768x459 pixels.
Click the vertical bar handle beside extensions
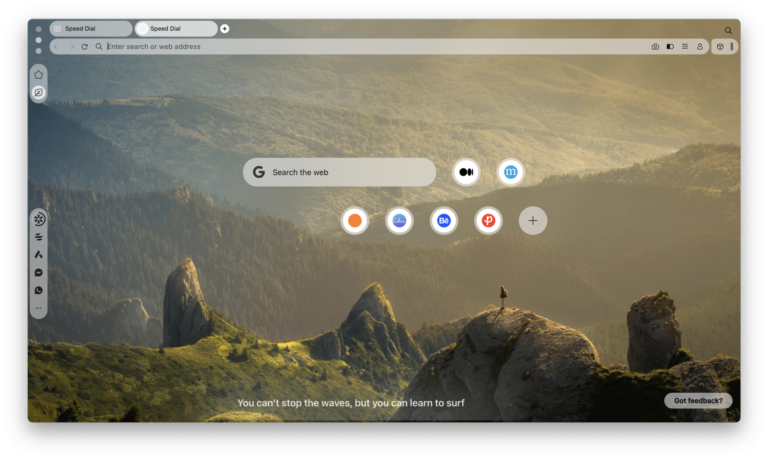pyautogui.click(x=732, y=47)
